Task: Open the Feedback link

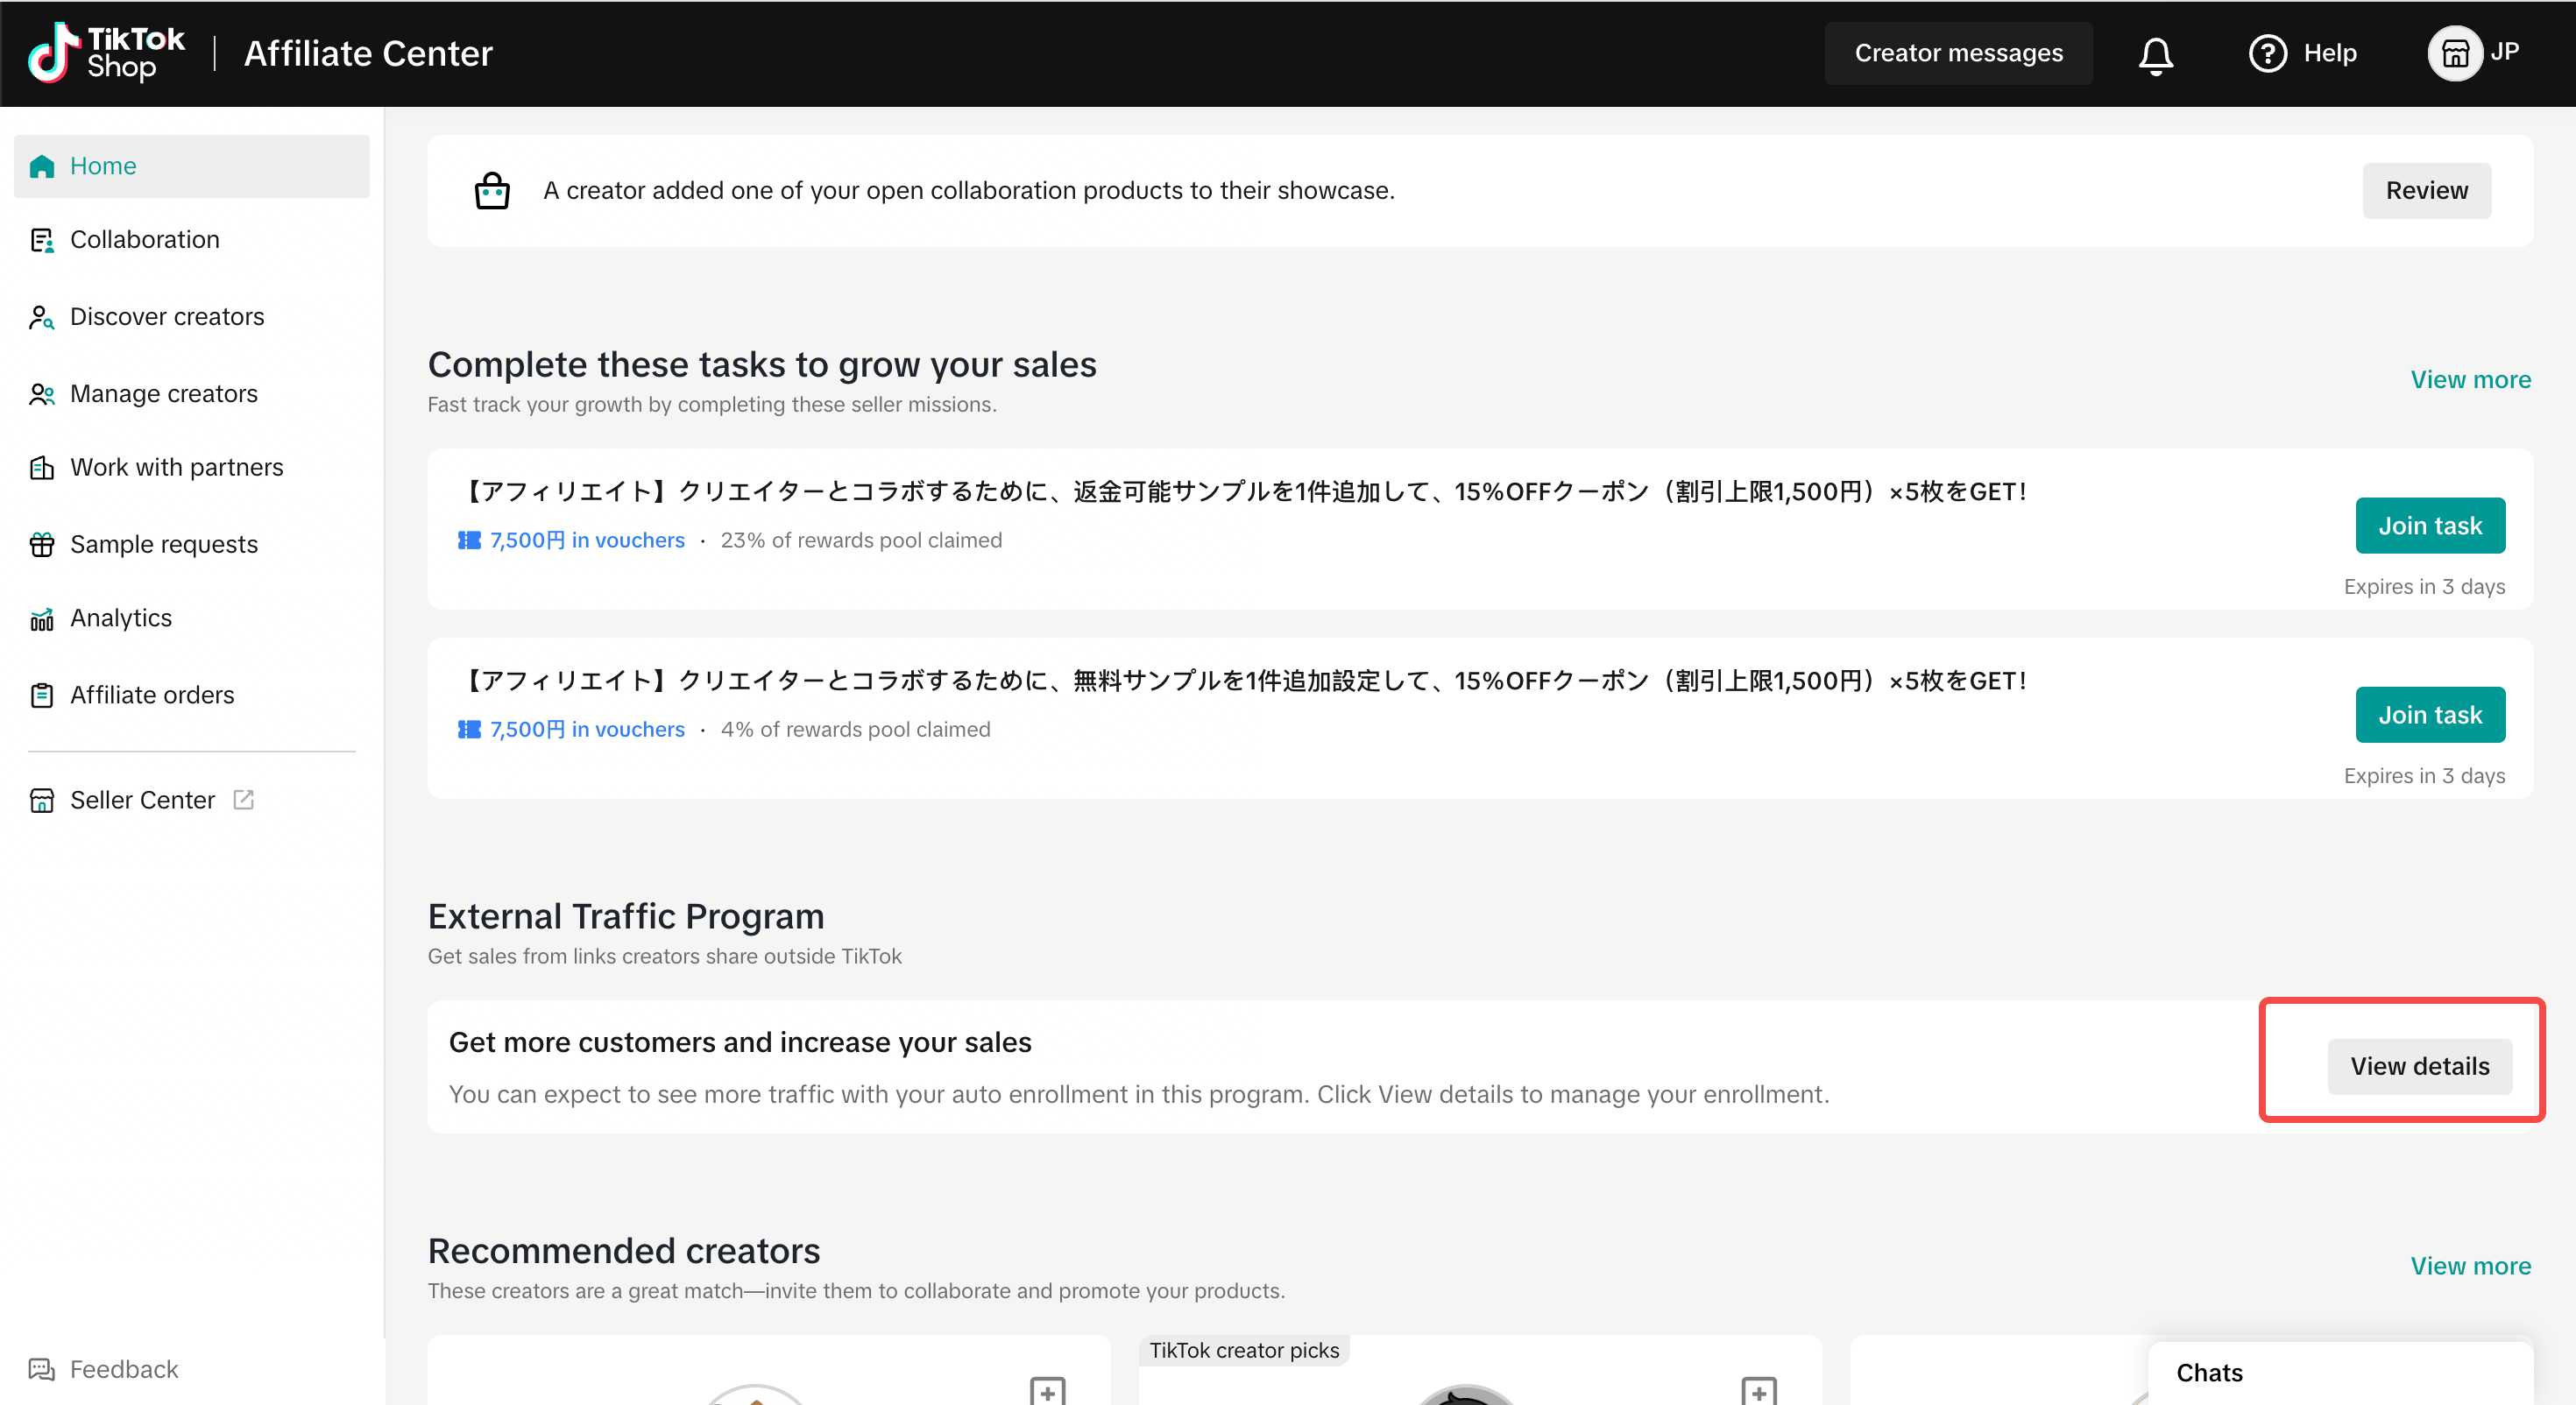Action: tap(124, 1369)
